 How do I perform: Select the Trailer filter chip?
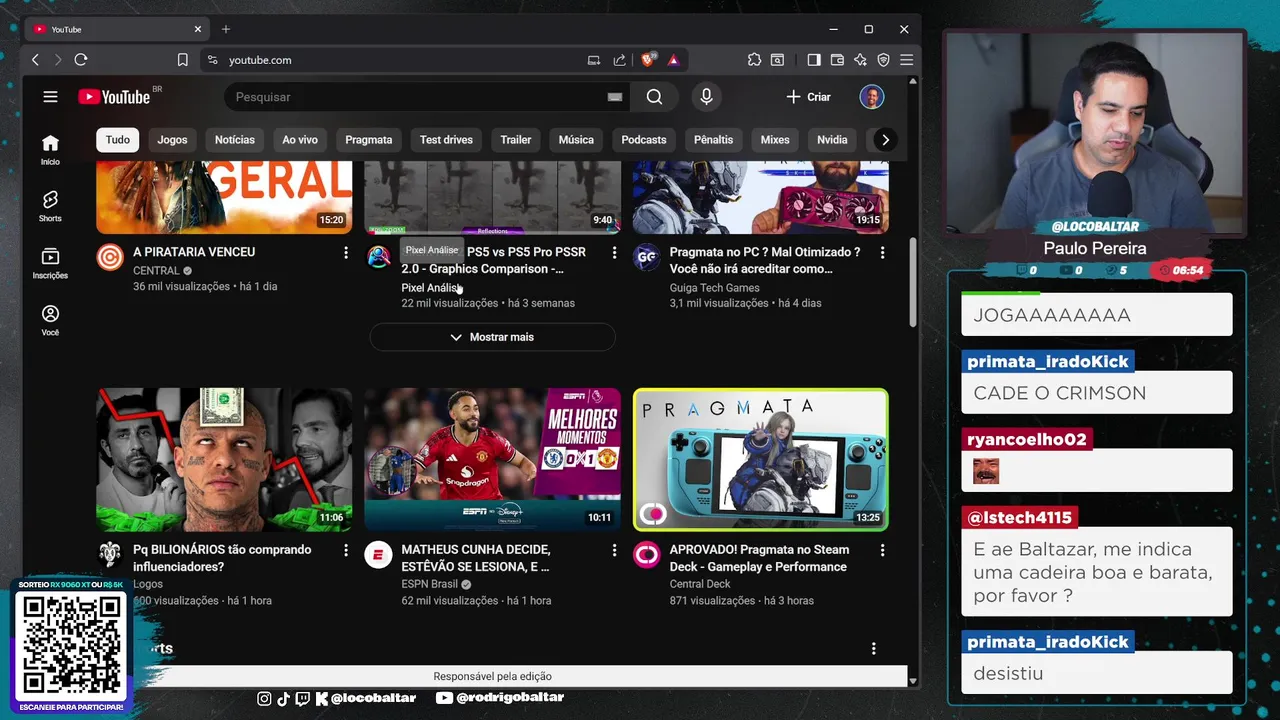516,140
